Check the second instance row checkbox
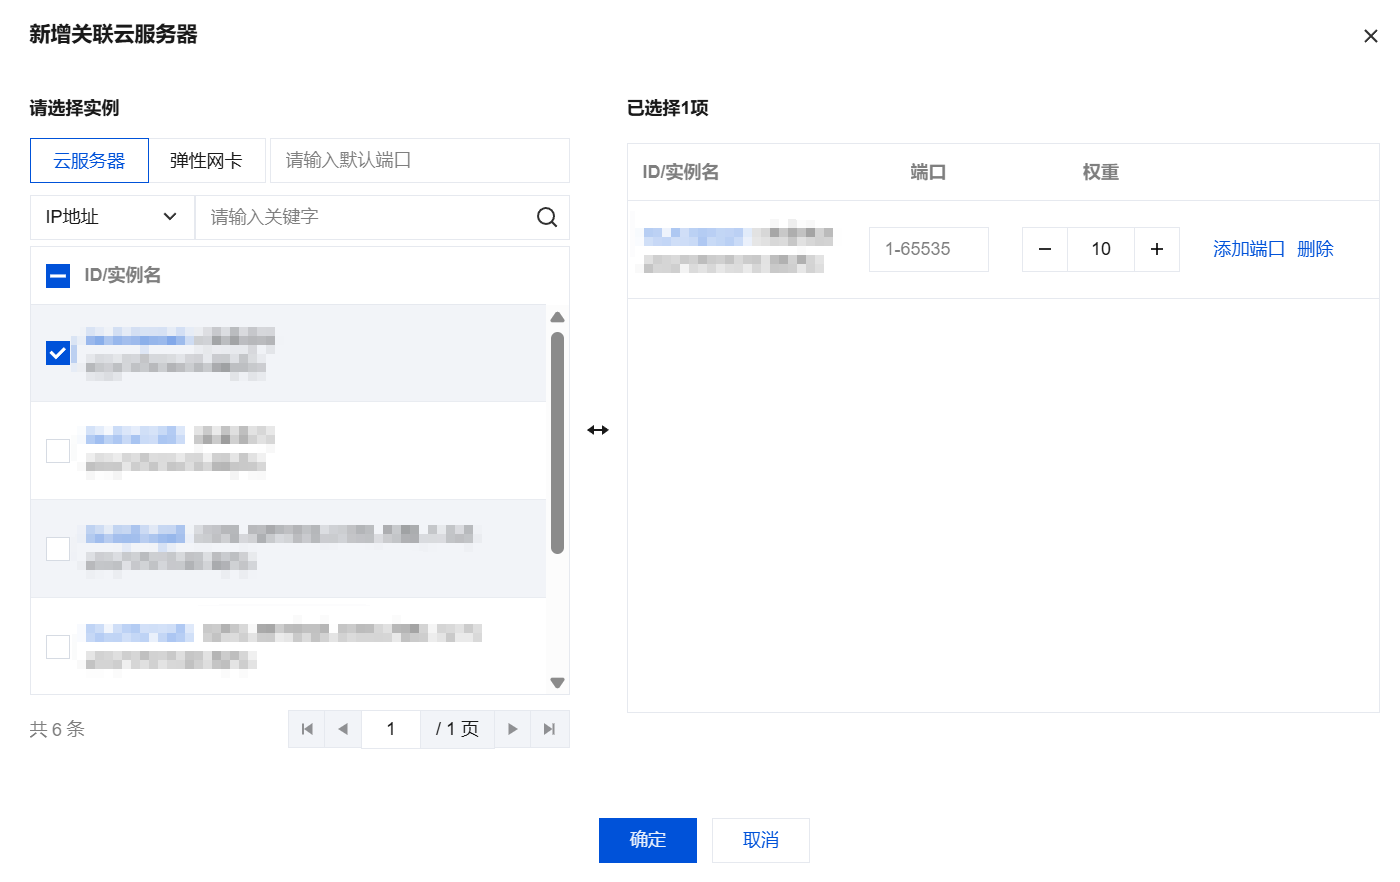 coord(58,451)
